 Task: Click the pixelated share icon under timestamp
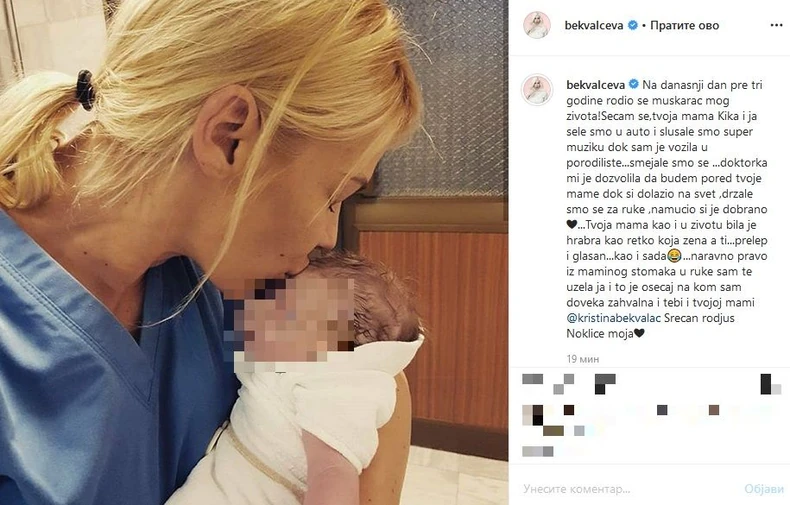tap(605, 384)
